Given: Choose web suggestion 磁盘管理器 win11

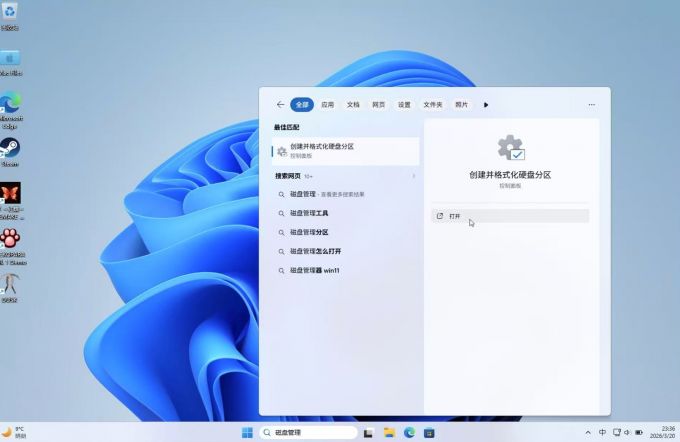Looking at the screenshot, I should pyautogui.click(x=346, y=270).
